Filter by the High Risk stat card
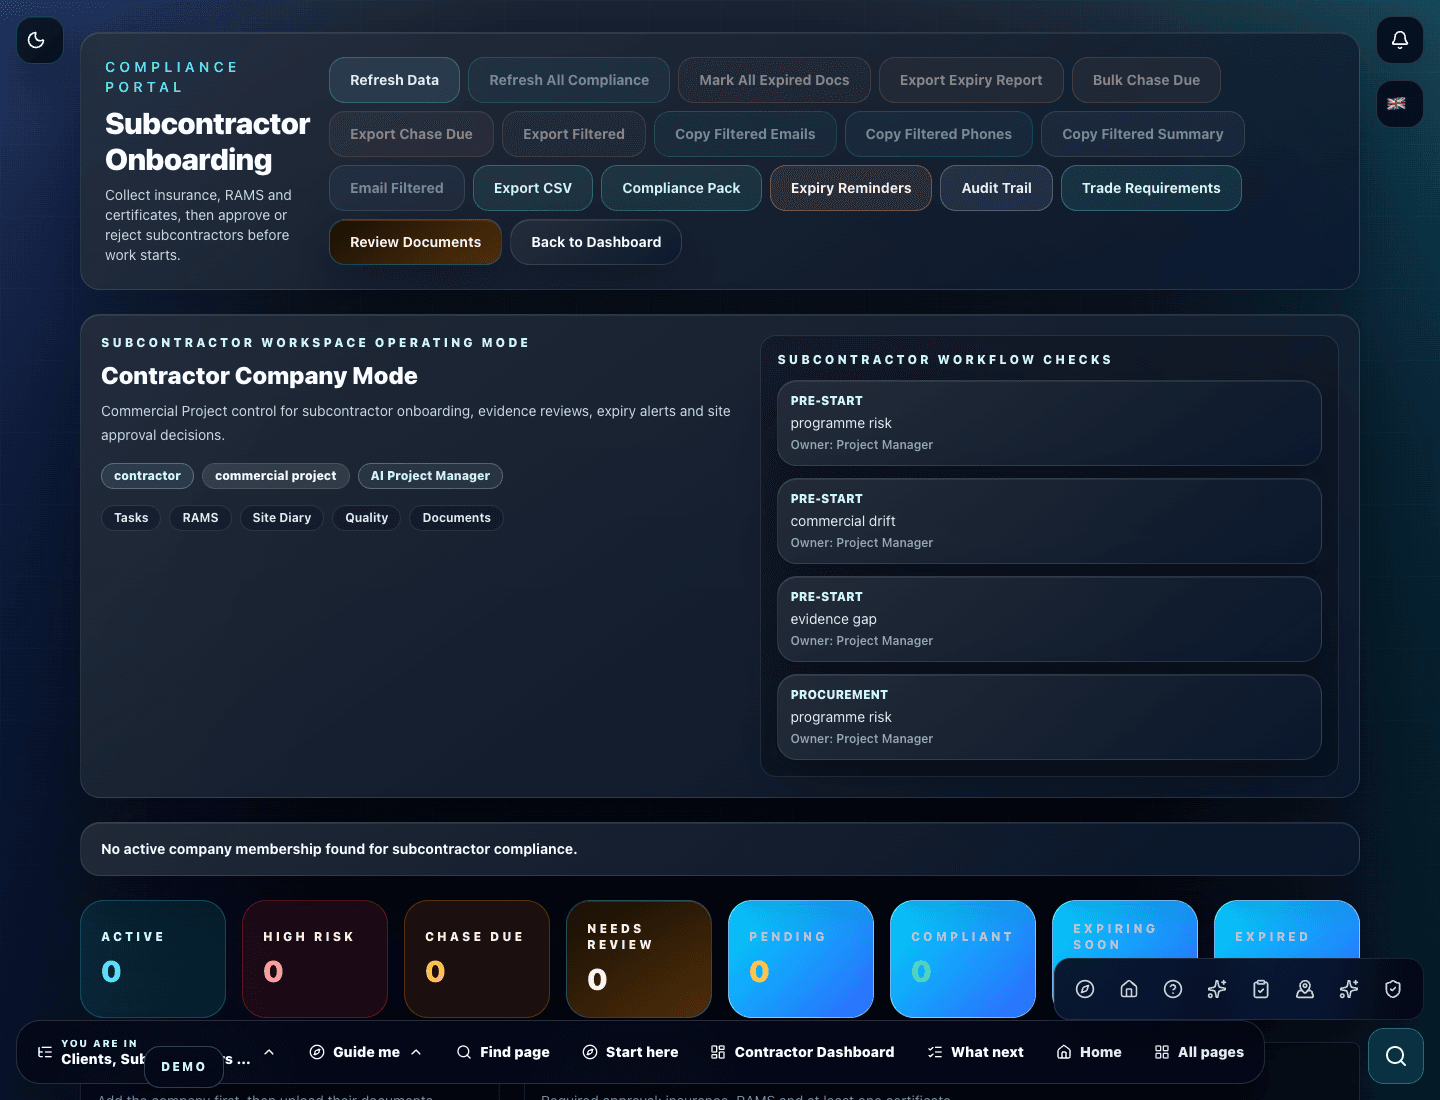The width and height of the screenshot is (1440, 1100). point(315,959)
